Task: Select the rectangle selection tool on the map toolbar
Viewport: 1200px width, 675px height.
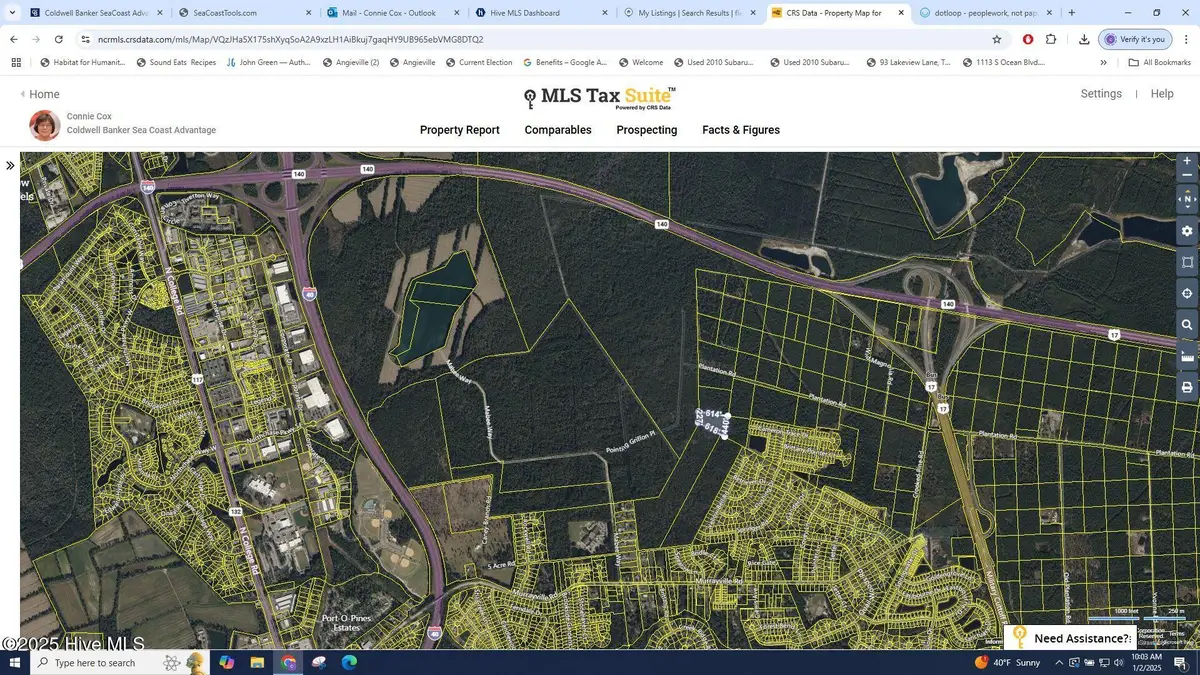Action: (1188, 262)
